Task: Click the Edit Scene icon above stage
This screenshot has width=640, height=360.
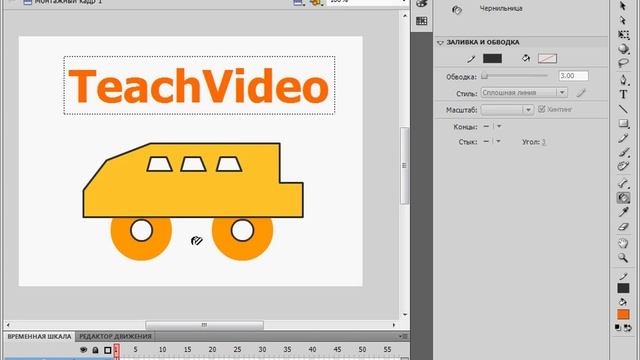Action: coord(298,2)
